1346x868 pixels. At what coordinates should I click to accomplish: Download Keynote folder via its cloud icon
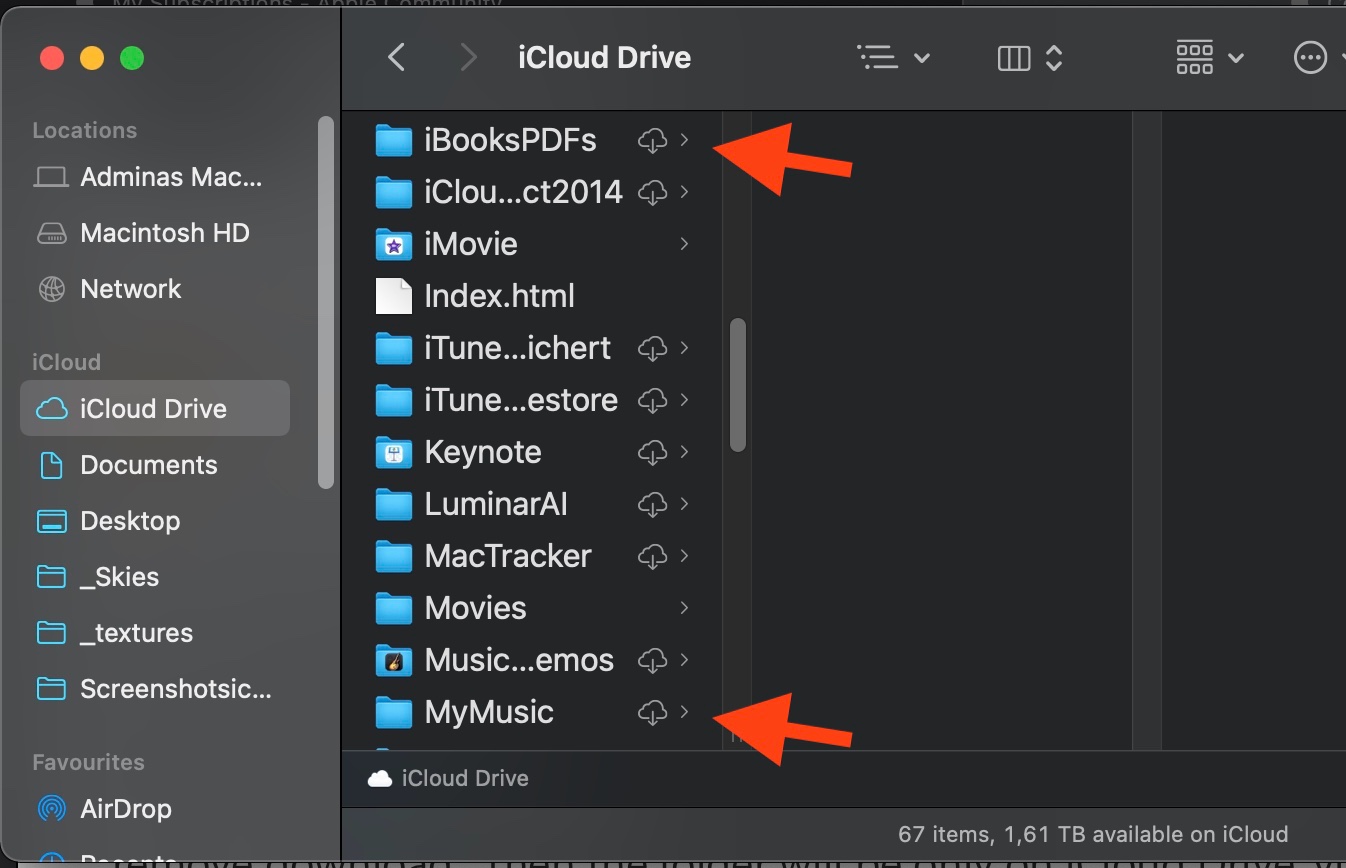point(653,453)
